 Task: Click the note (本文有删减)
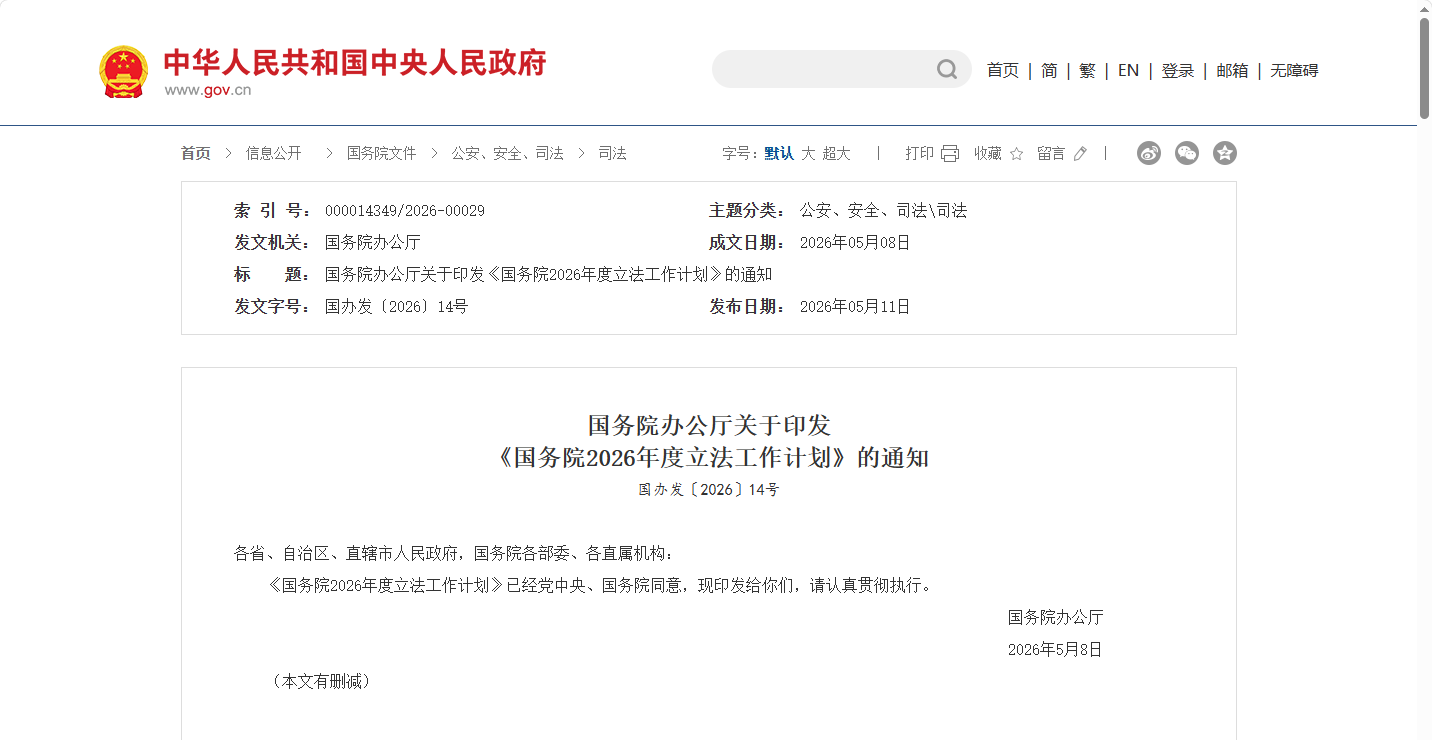(320, 681)
